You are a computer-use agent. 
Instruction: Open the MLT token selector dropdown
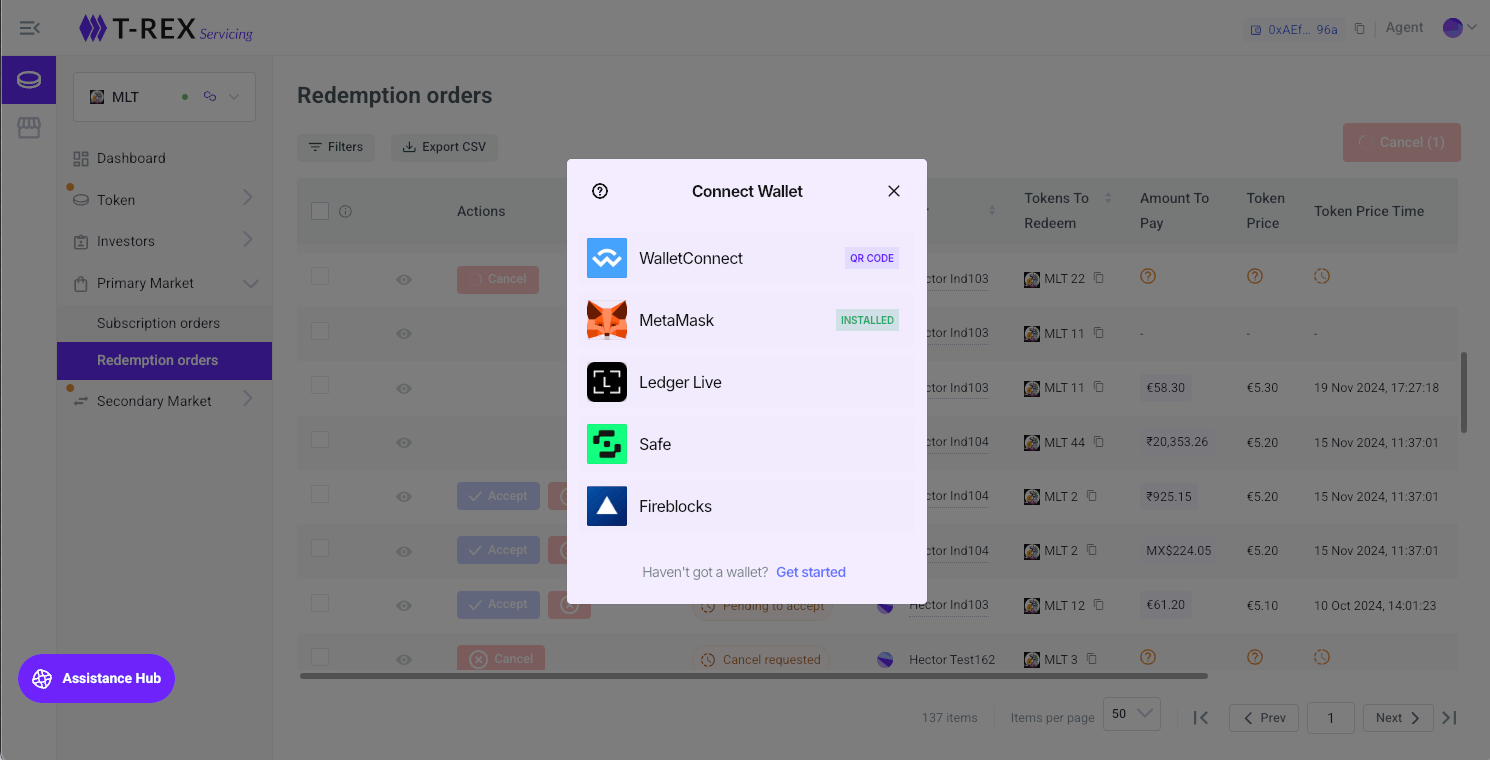(x=164, y=97)
